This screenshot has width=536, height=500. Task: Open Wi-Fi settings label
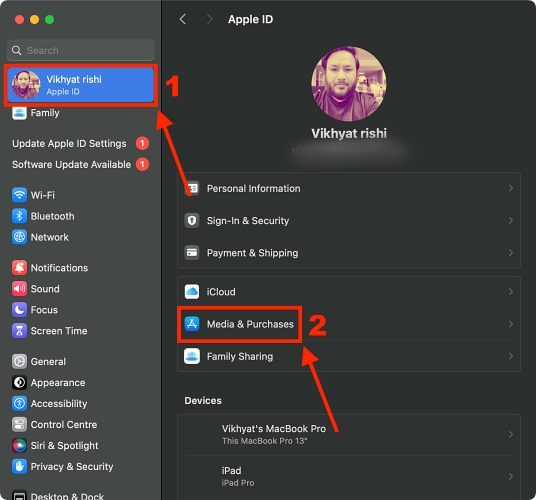(x=43, y=195)
